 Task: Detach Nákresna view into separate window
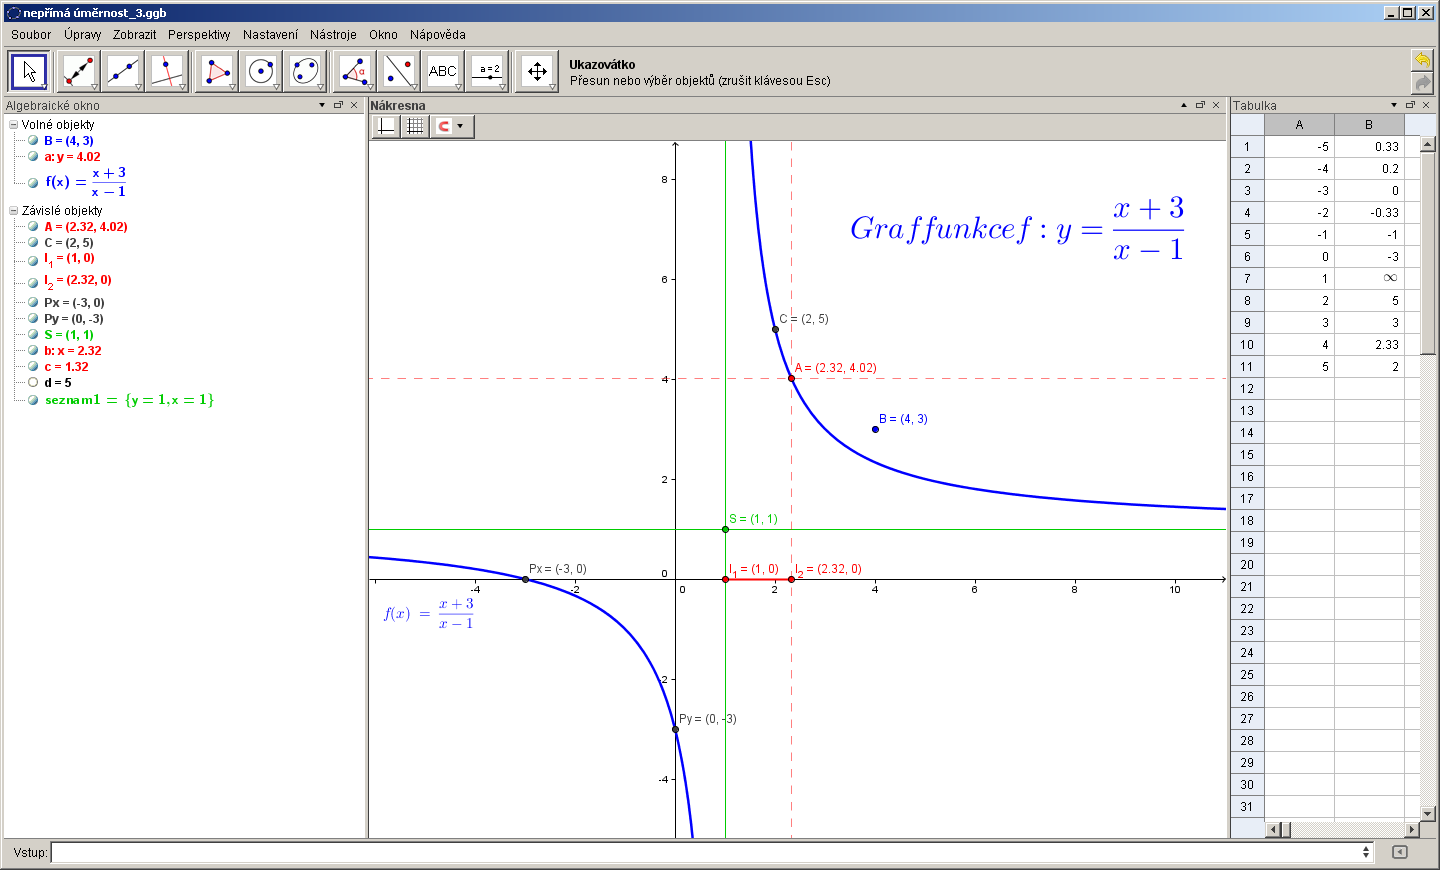click(1200, 105)
